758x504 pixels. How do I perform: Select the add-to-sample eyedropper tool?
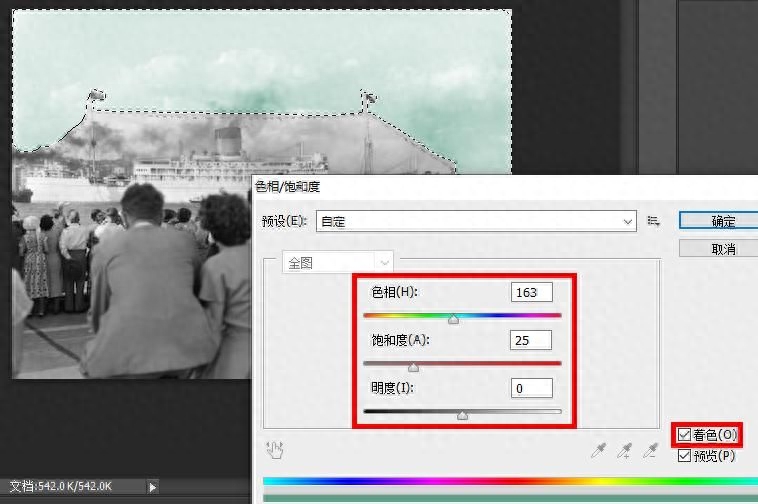tap(625, 451)
